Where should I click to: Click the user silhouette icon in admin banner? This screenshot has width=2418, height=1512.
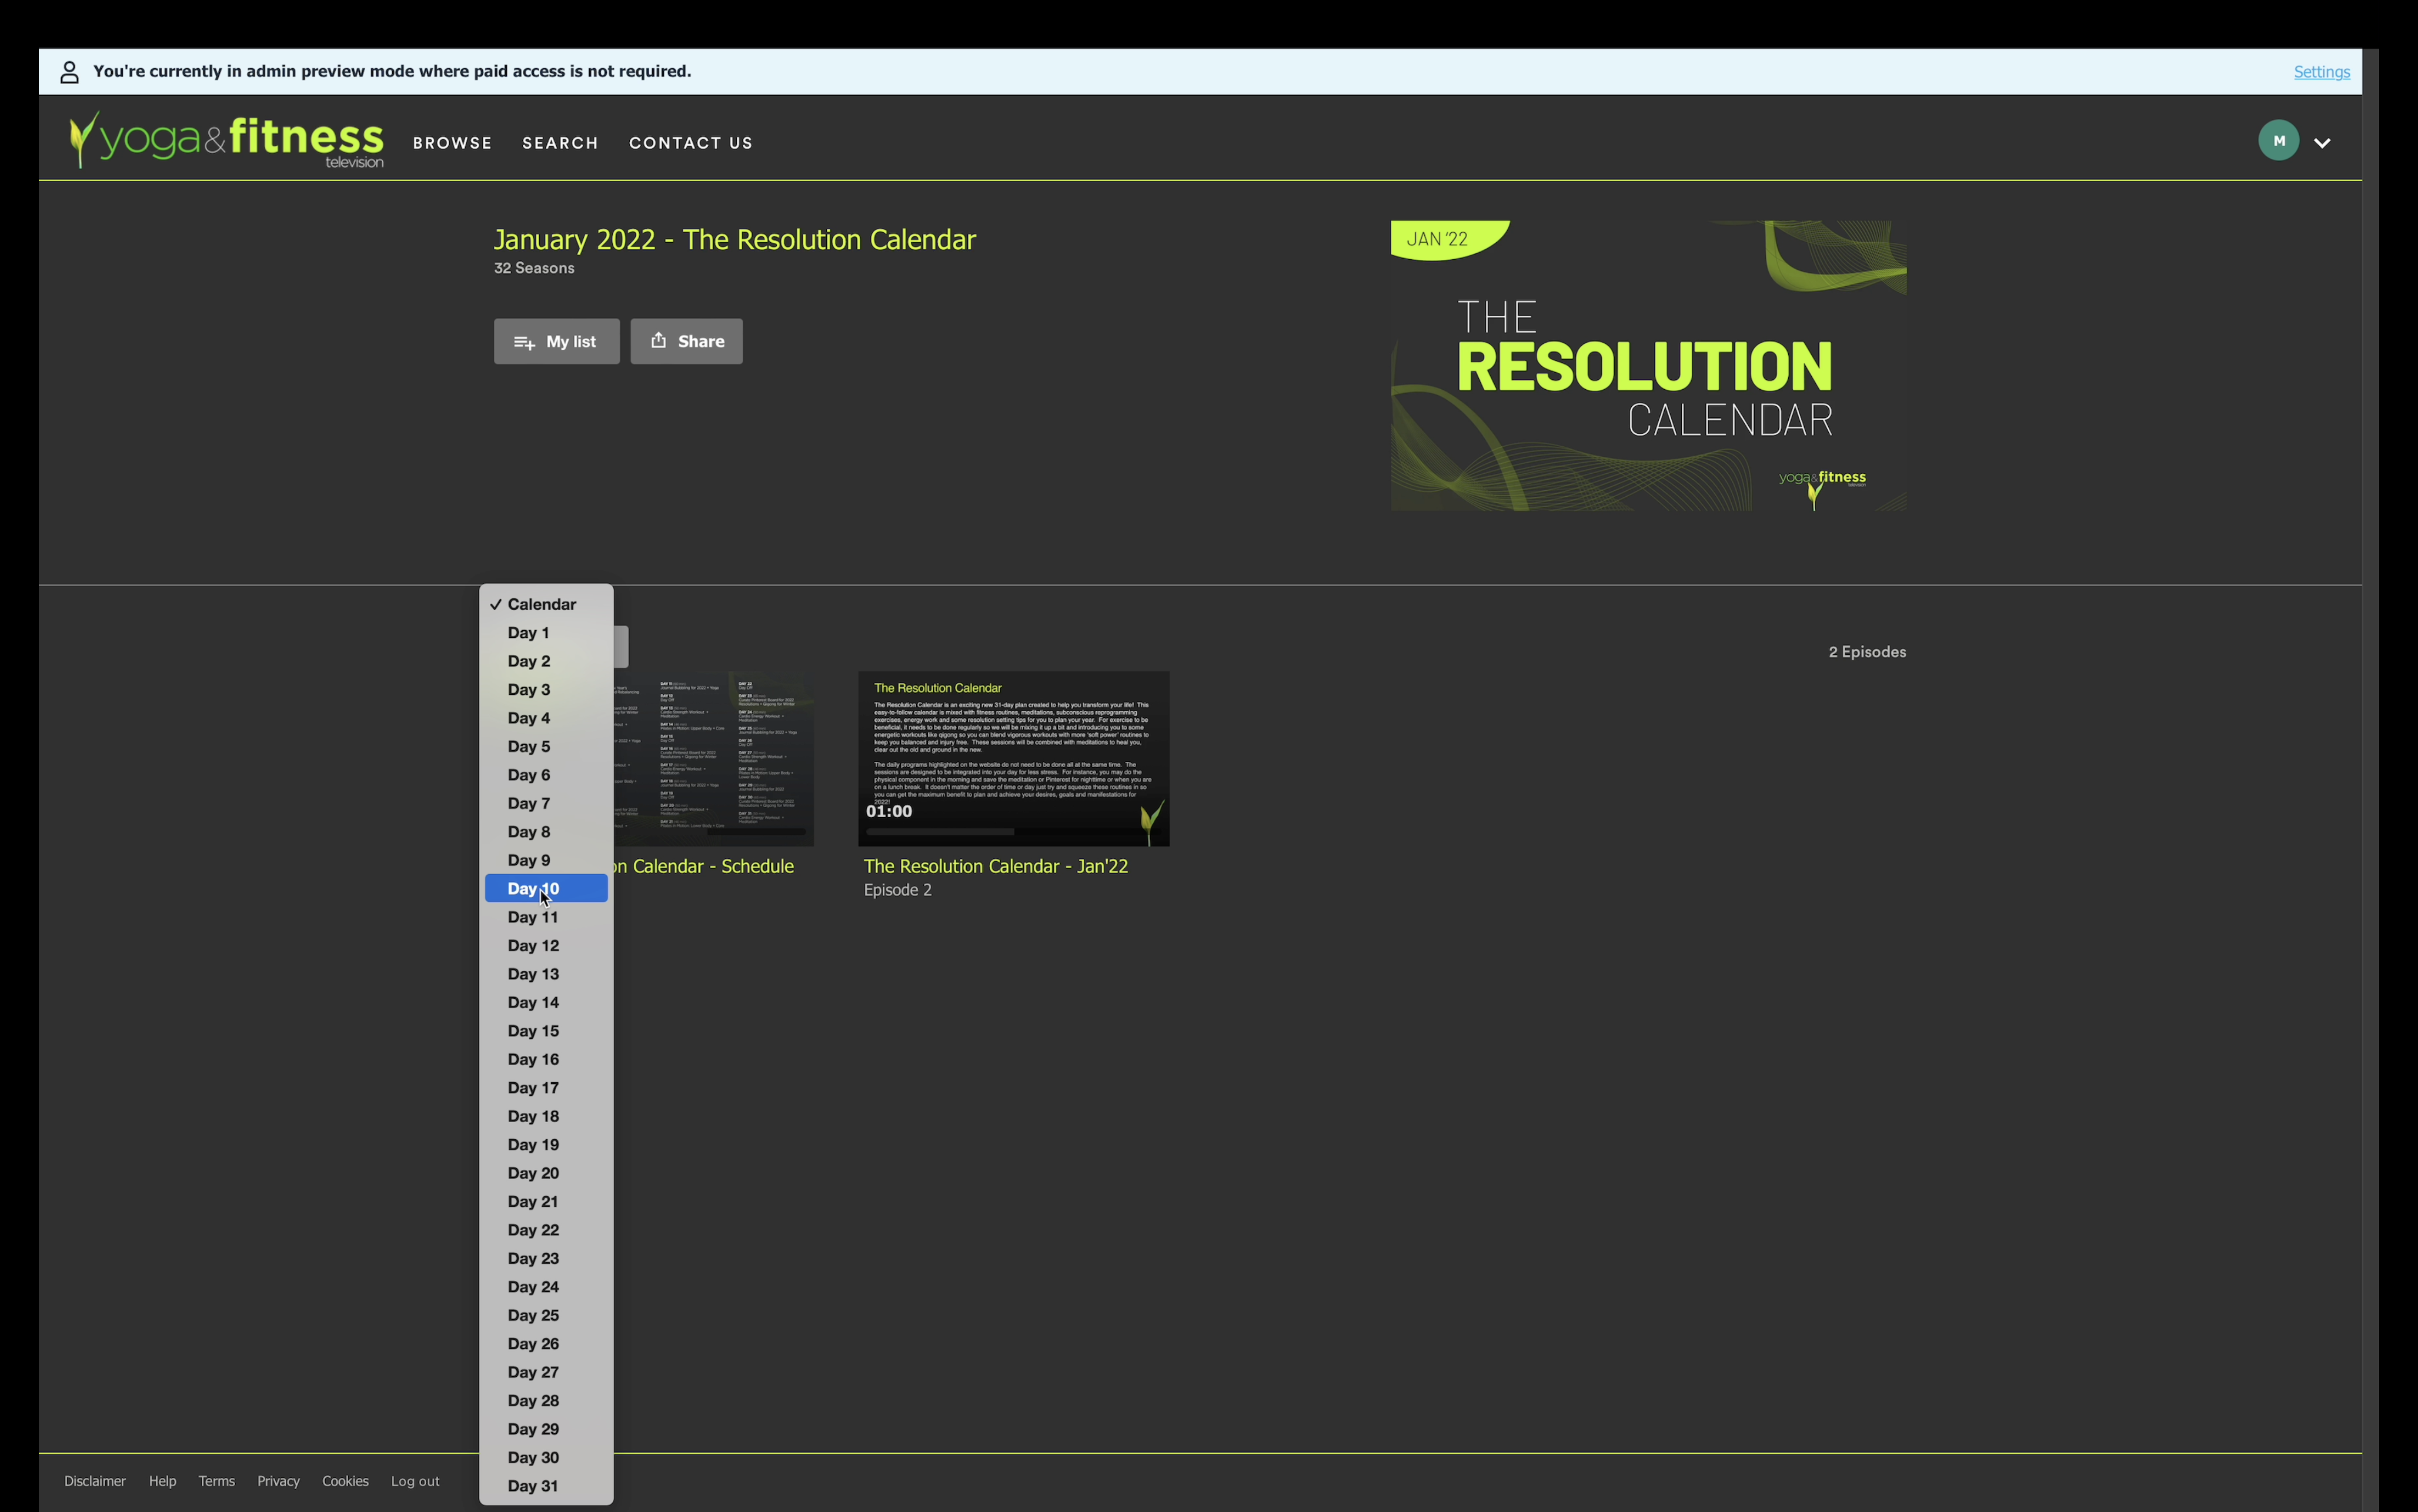point(69,72)
